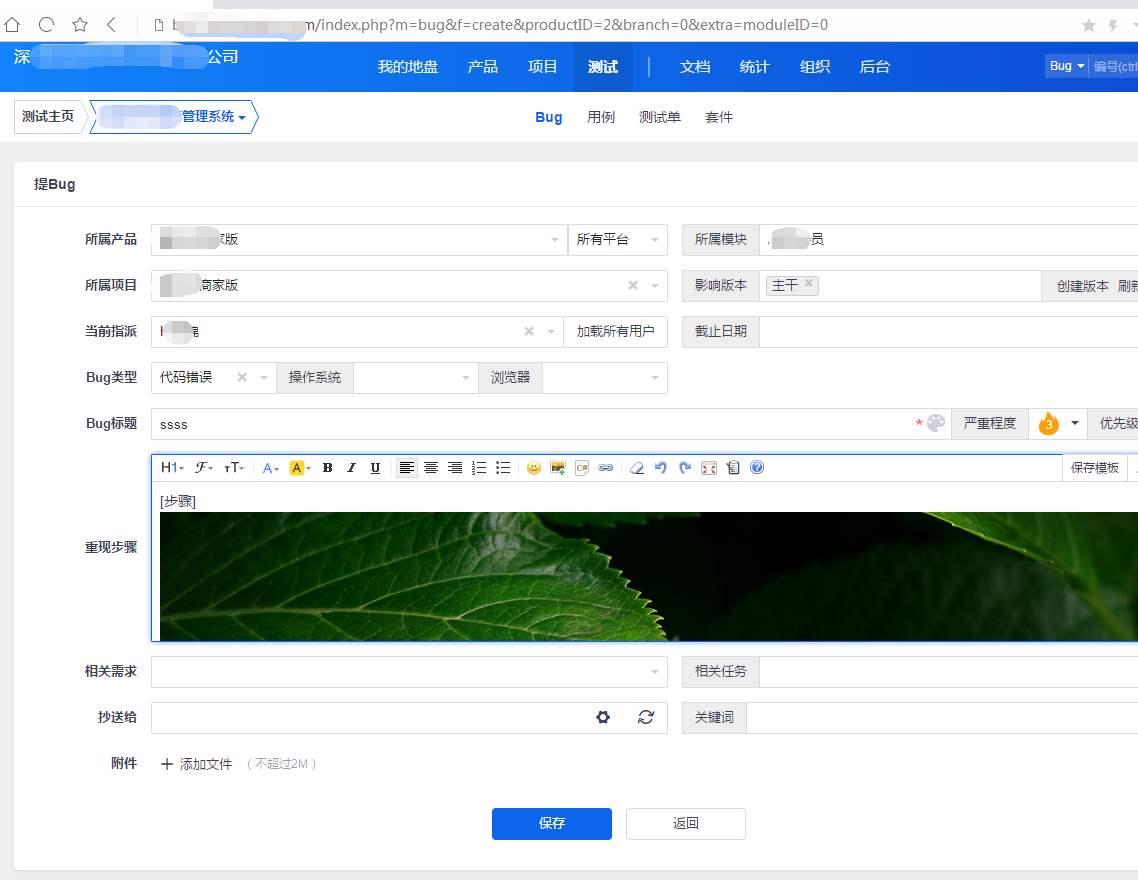Open the title color palette picker
1138x880 pixels.
[x=936, y=423]
